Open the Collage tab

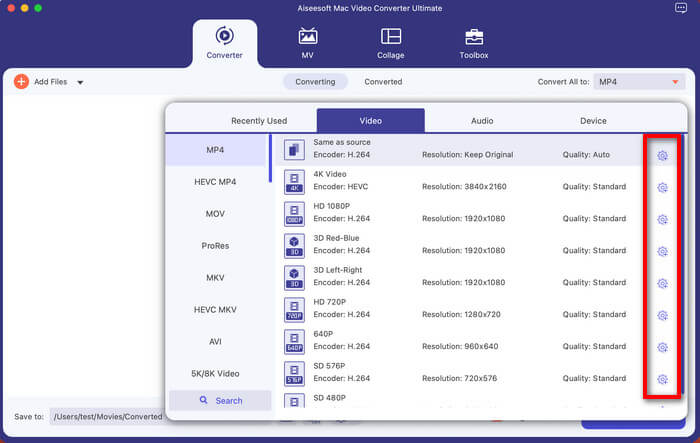click(x=391, y=43)
